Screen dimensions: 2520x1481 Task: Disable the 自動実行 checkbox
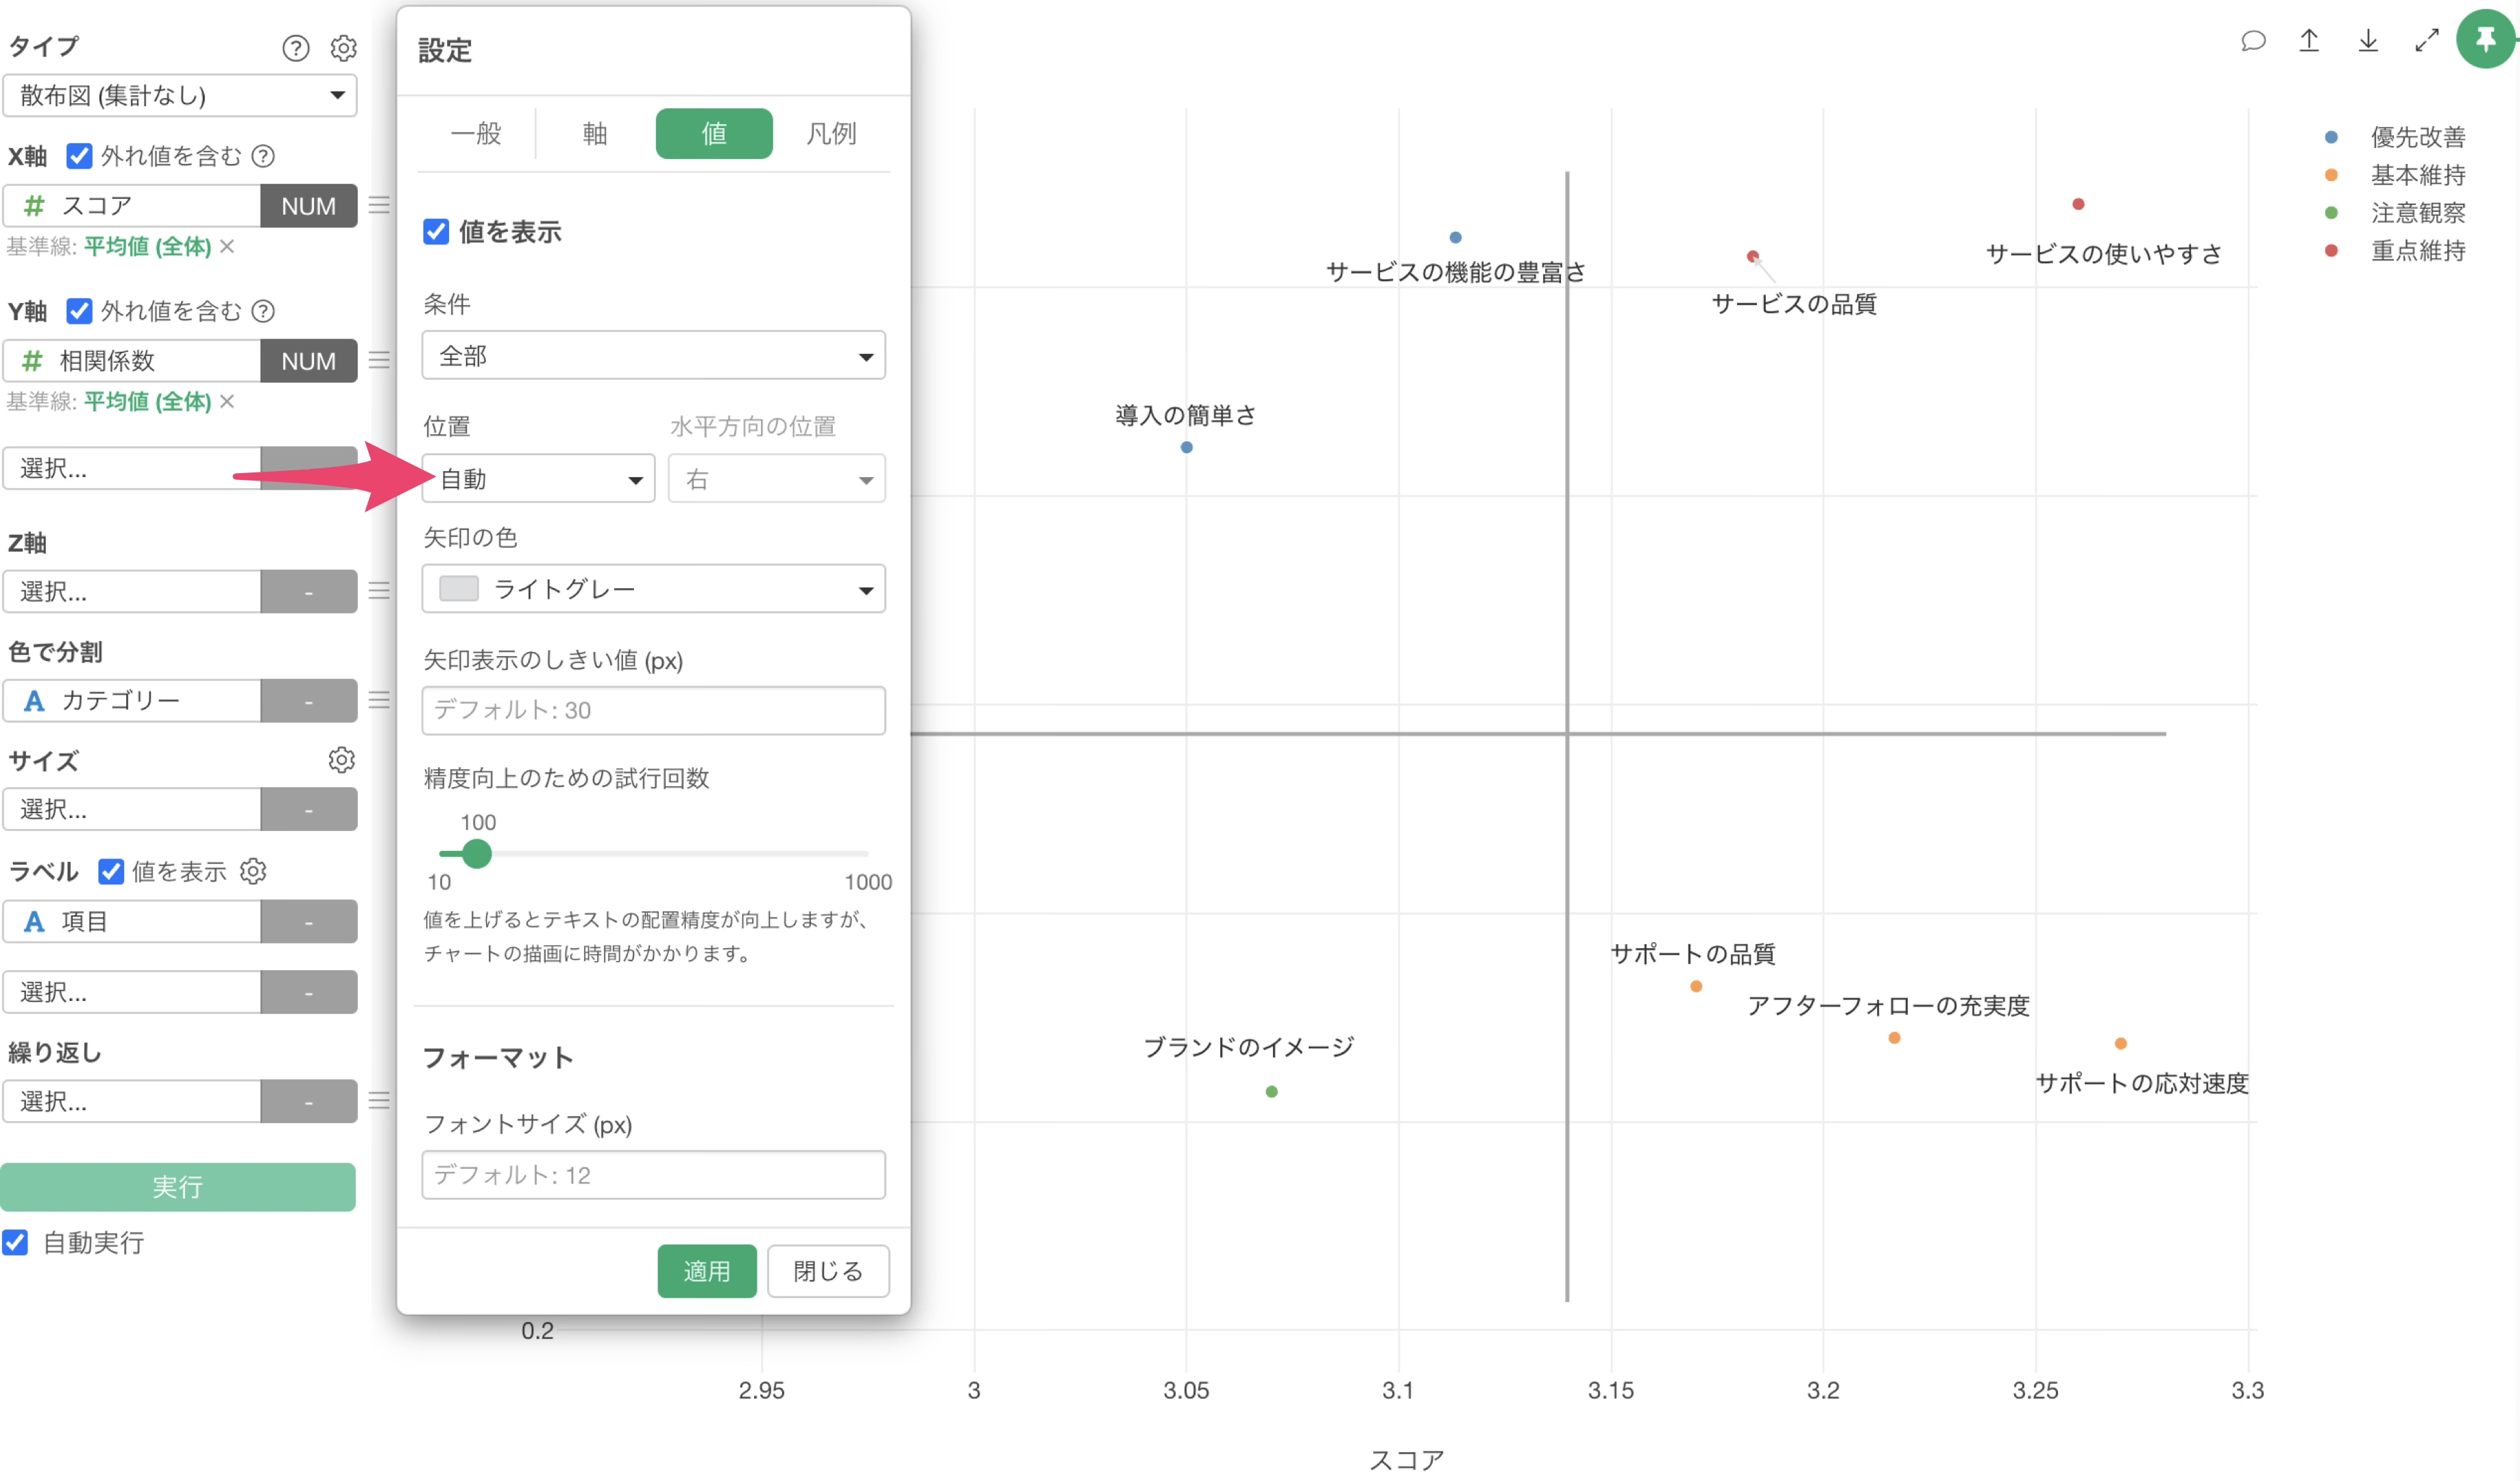(x=16, y=1242)
